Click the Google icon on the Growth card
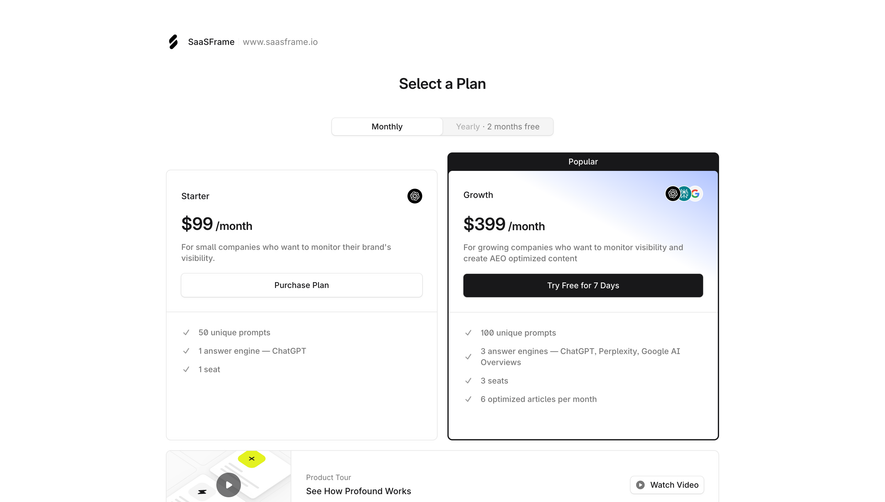885x502 pixels. point(696,194)
